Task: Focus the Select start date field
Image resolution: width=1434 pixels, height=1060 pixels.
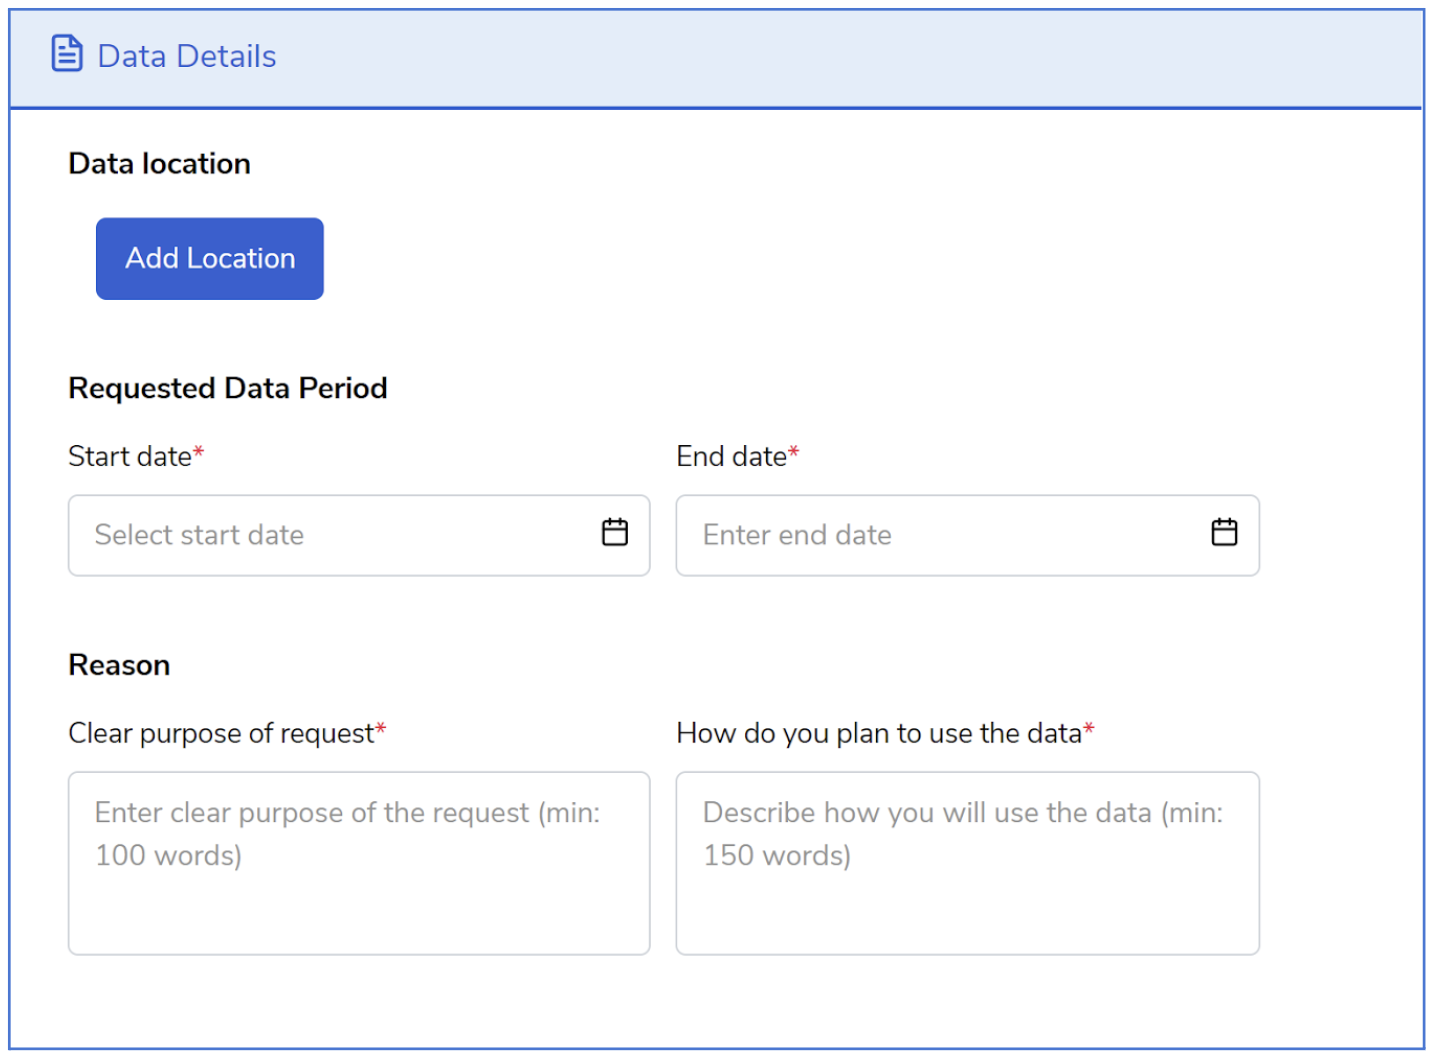Action: [330, 536]
